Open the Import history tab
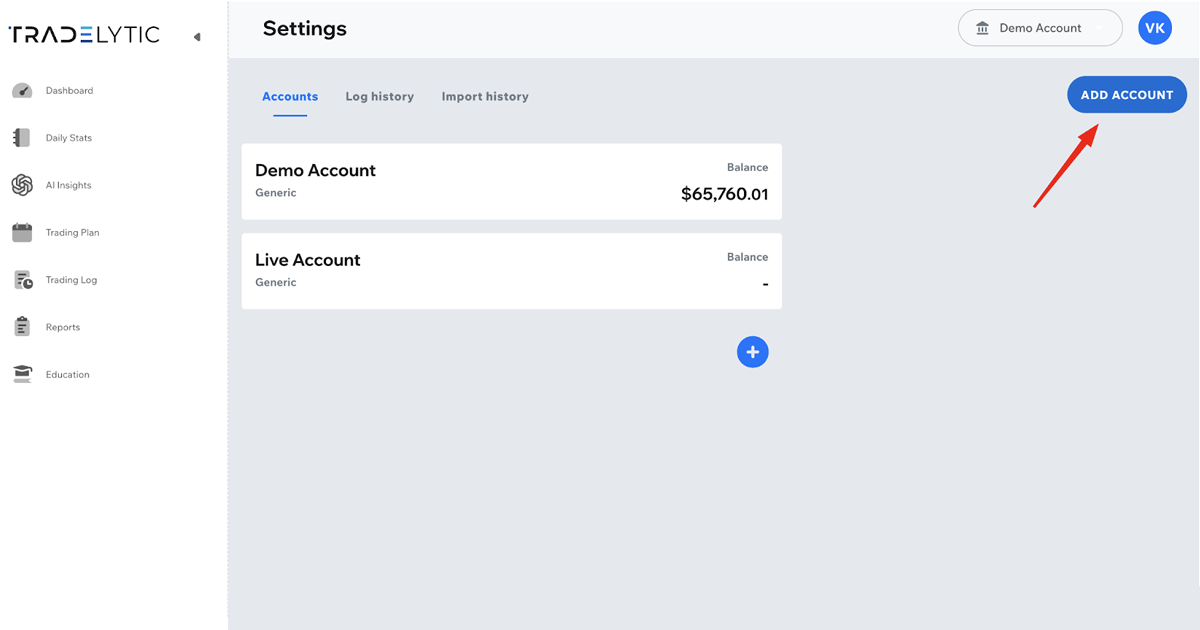The height and width of the screenshot is (630, 1200). coord(485,97)
